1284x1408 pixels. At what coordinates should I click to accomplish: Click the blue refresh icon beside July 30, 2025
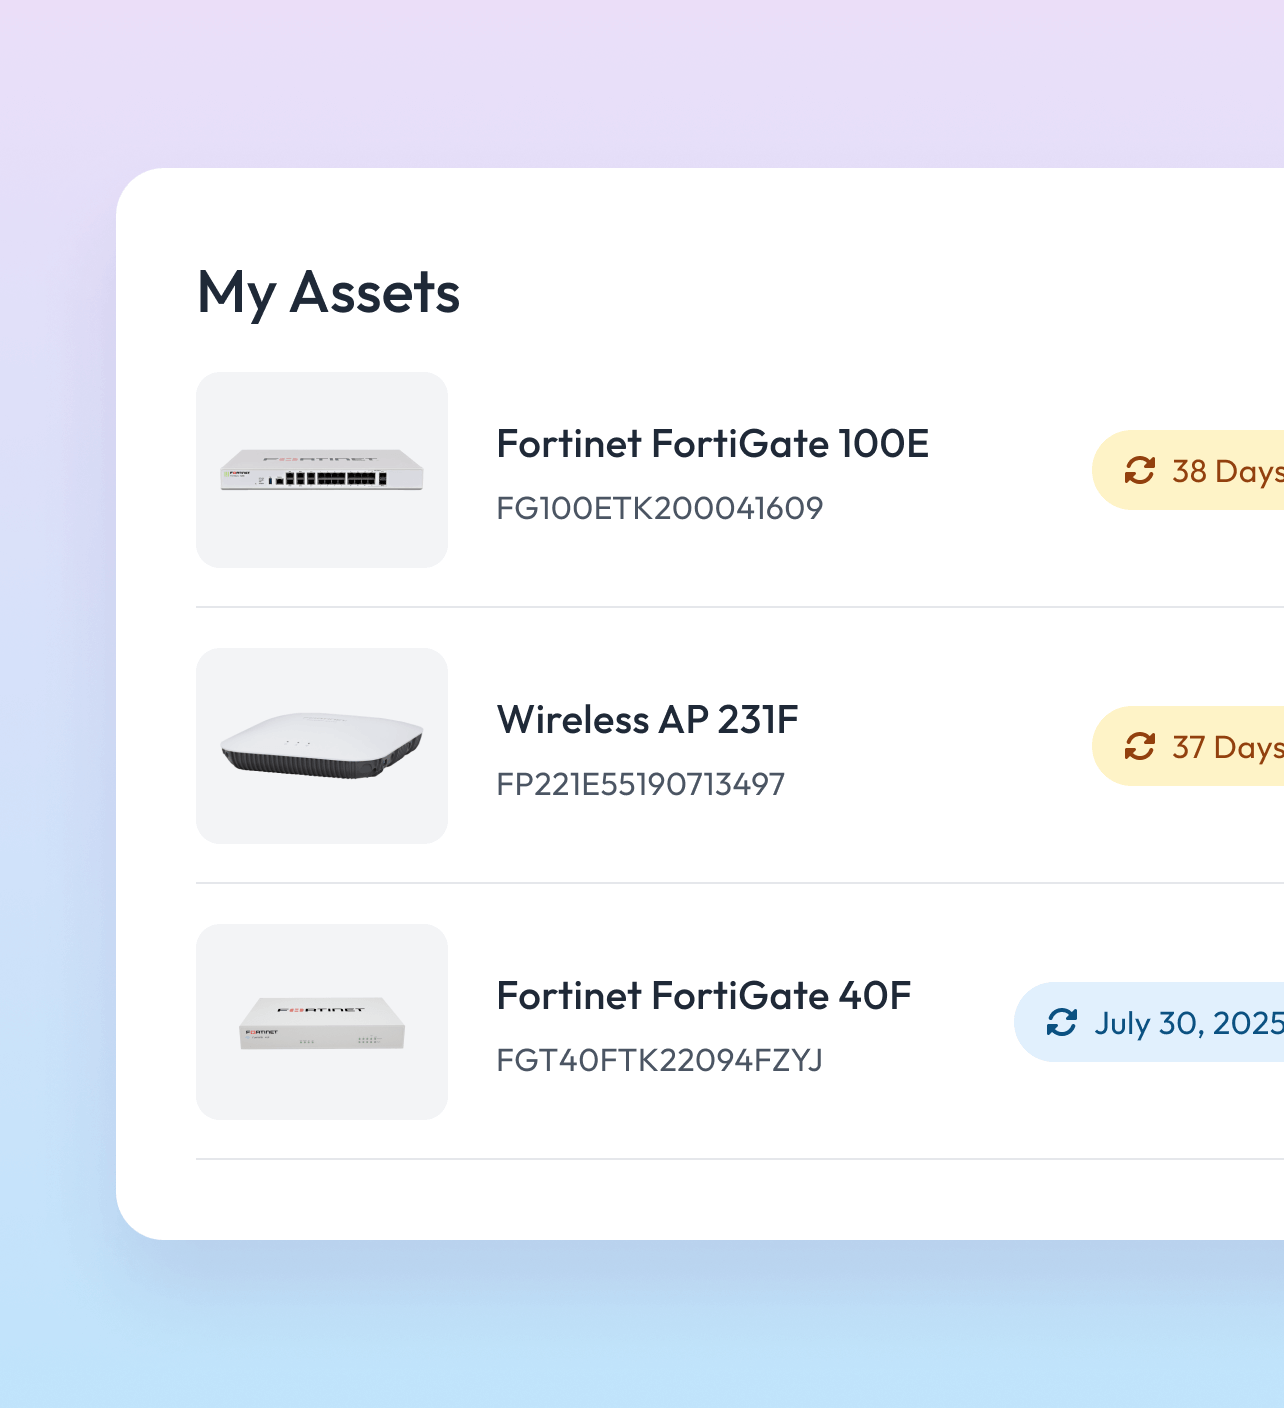click(1061, 1022)
